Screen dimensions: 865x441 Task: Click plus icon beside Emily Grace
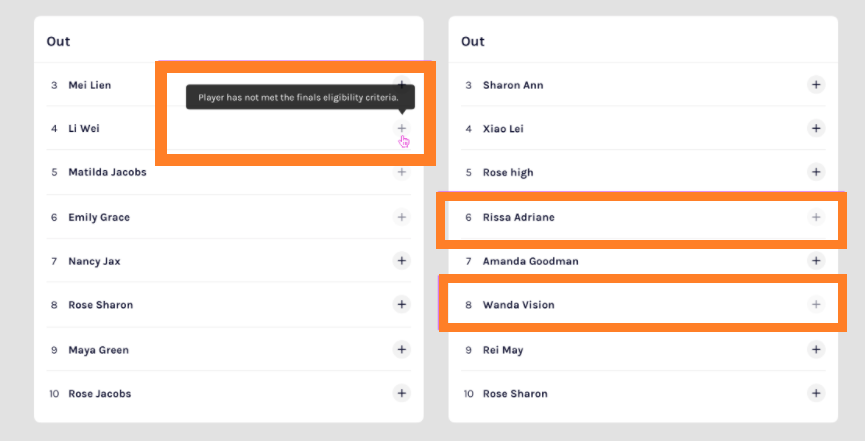coord(402,217)
